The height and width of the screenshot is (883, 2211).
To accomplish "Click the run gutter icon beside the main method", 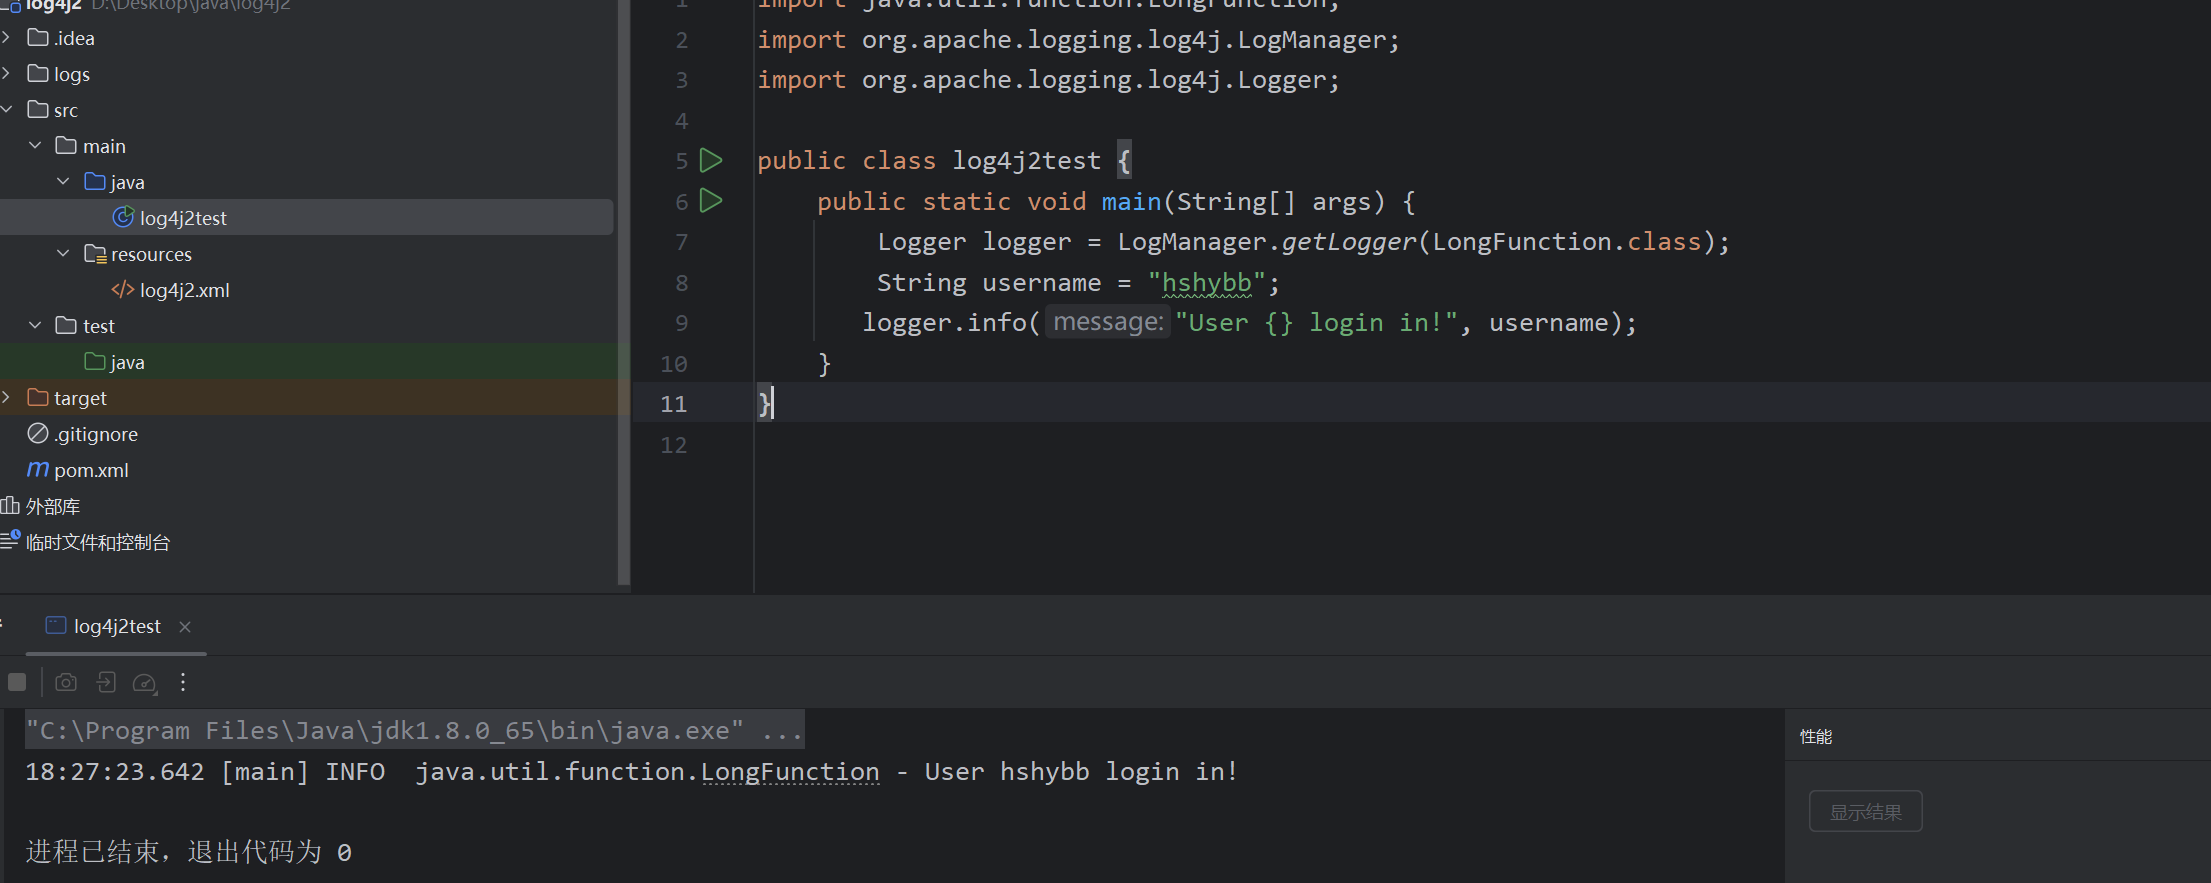I will [x=711, y=201].
